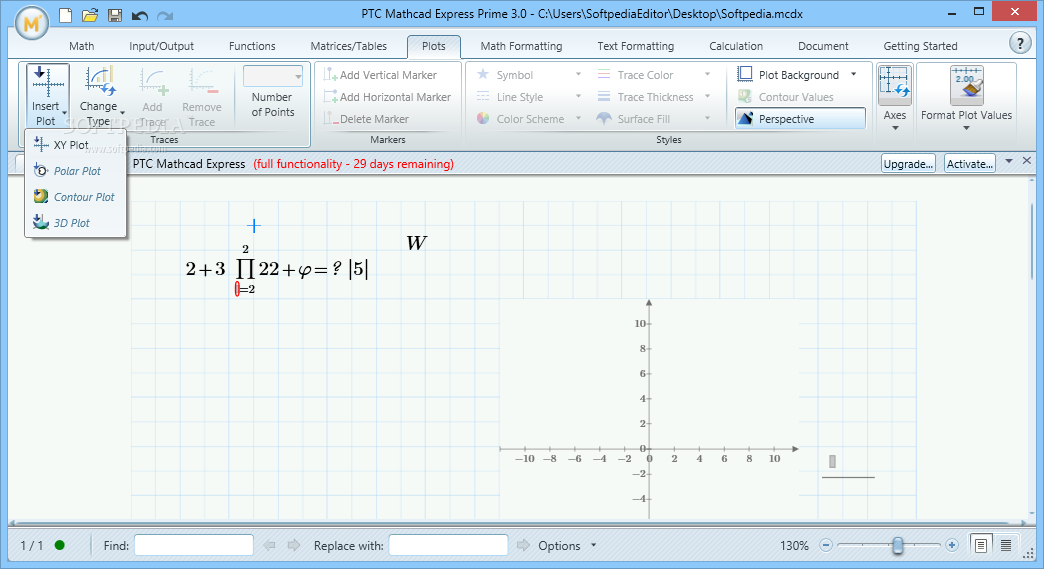1044x569 pixels.
Task: Click the find previous arrow icon
Action: 270,546
